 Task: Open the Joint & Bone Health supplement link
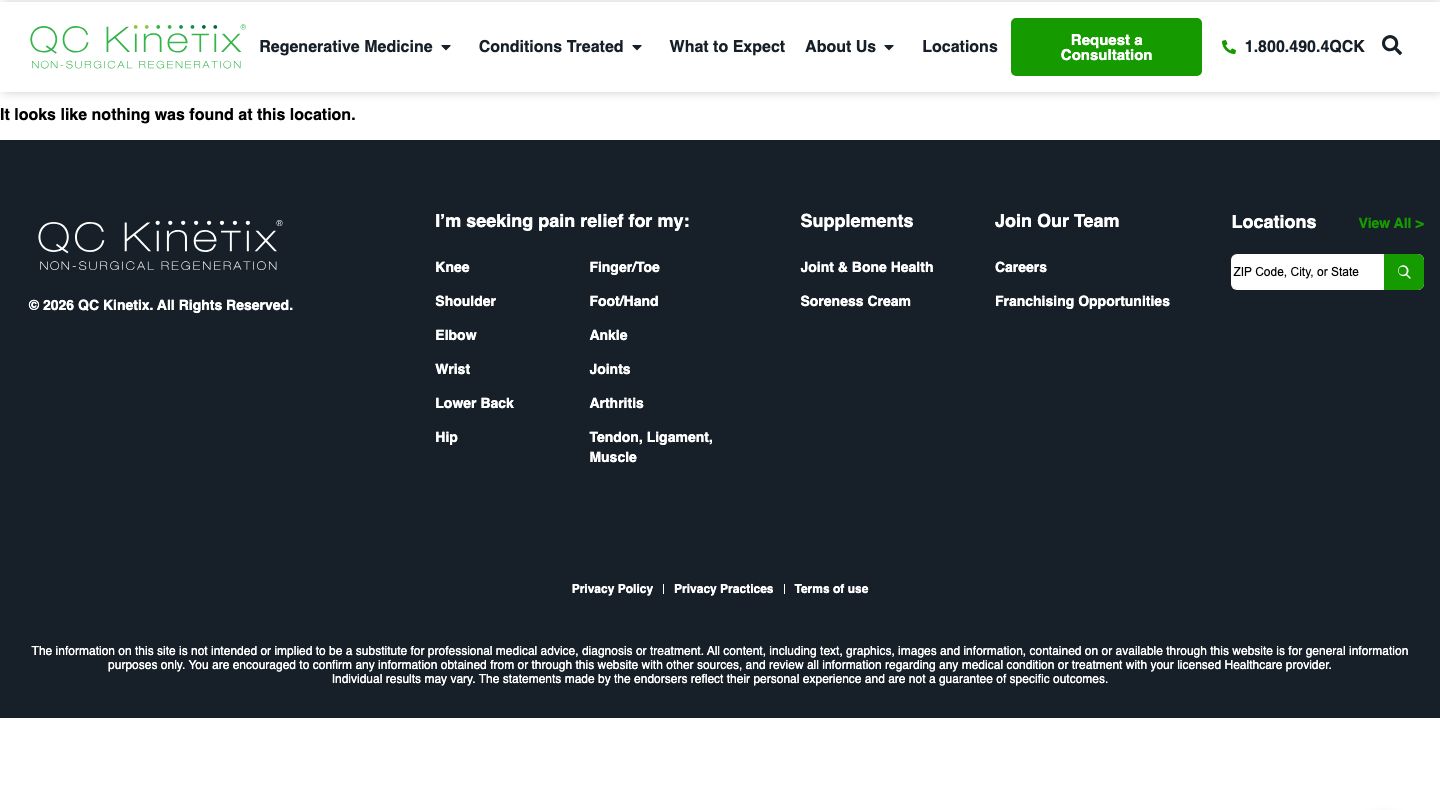point(866,267)
